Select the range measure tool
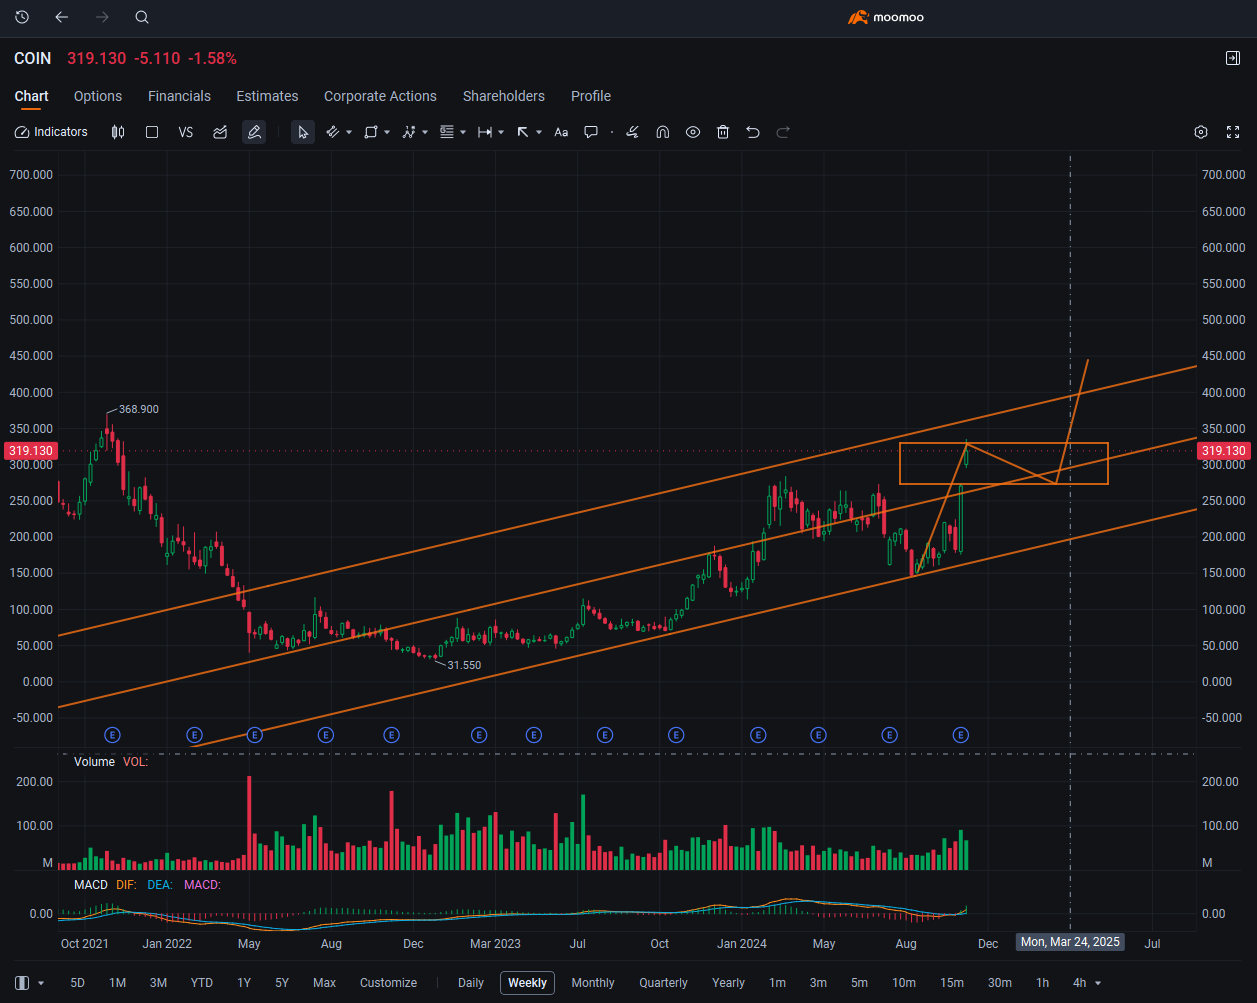Viewport: 1257px width, 1003px height. pyautogui.click(x=485, y=132)
